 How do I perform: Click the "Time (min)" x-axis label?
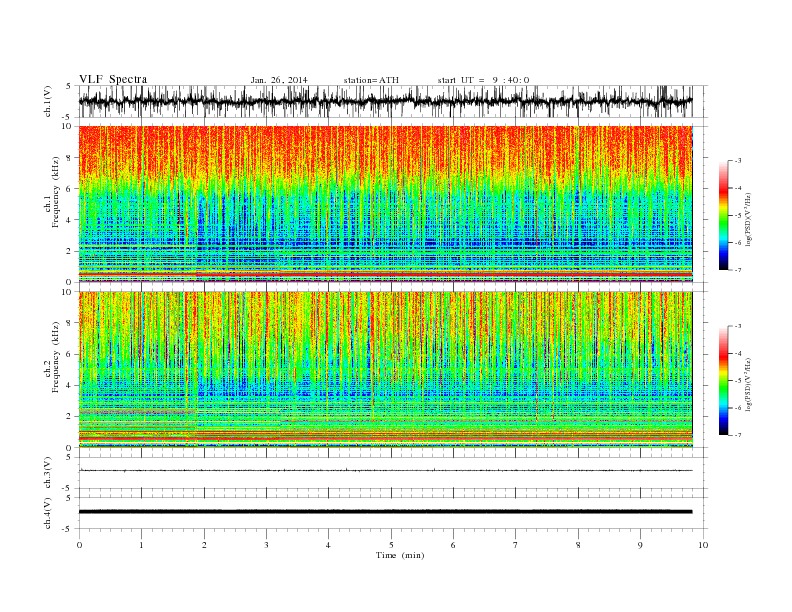[x=400, y=555]
